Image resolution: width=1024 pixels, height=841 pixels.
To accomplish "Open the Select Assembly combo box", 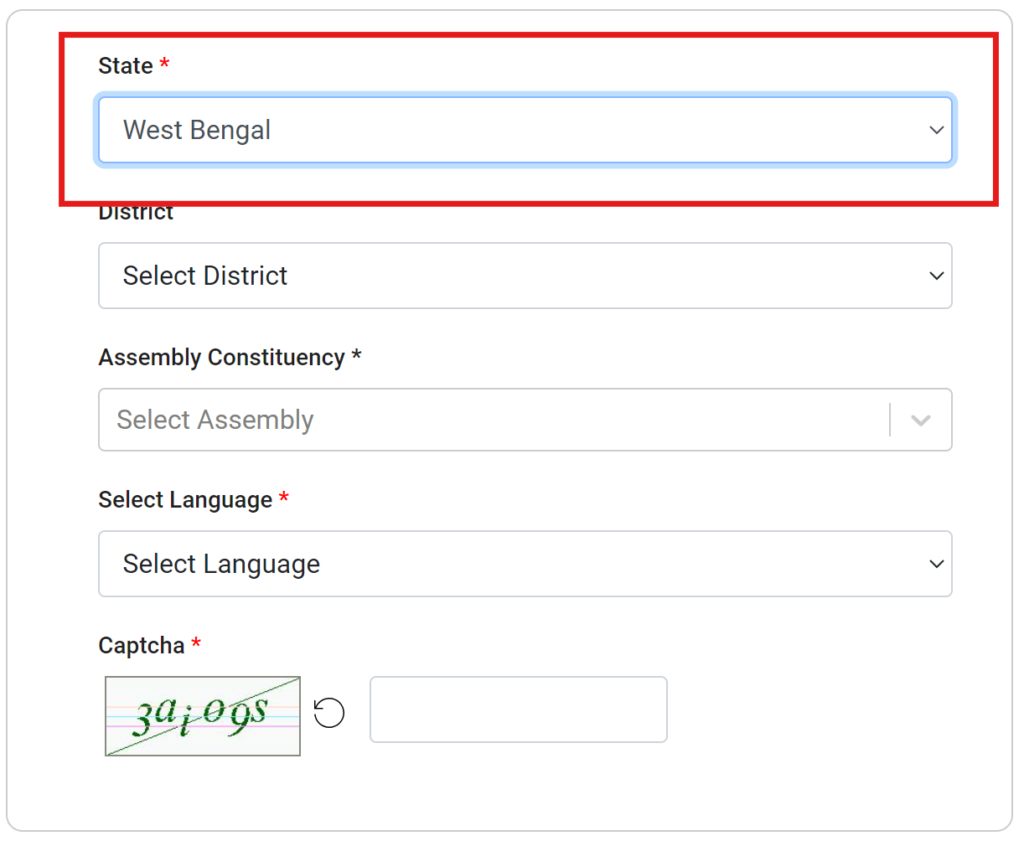I will click(x=490, y=420).
